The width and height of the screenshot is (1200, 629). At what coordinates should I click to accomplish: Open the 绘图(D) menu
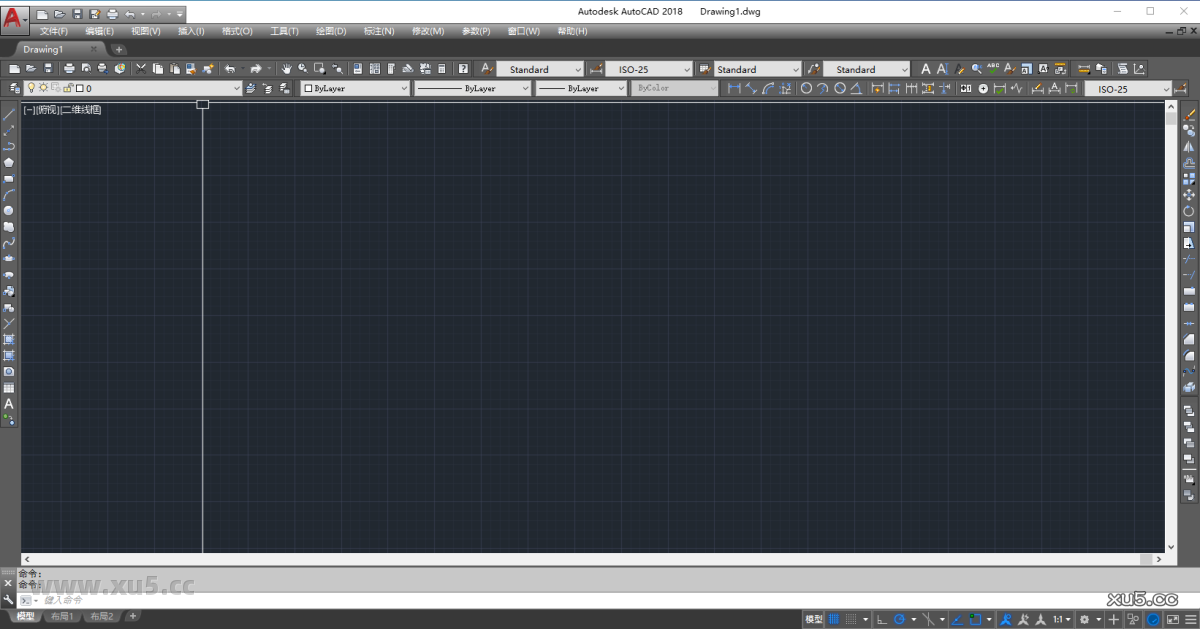[x=331, y=31]
